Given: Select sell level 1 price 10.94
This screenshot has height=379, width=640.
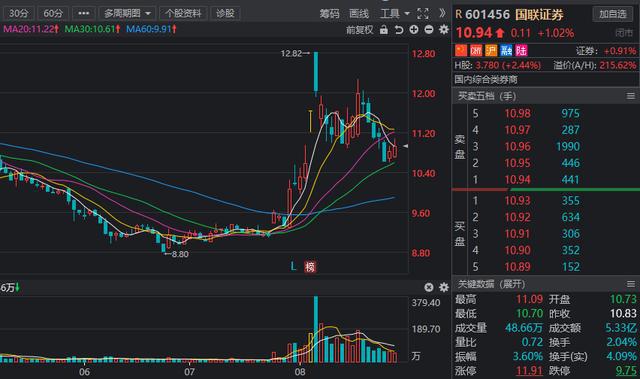Looking at the screenshot, I should click(518, 180).
